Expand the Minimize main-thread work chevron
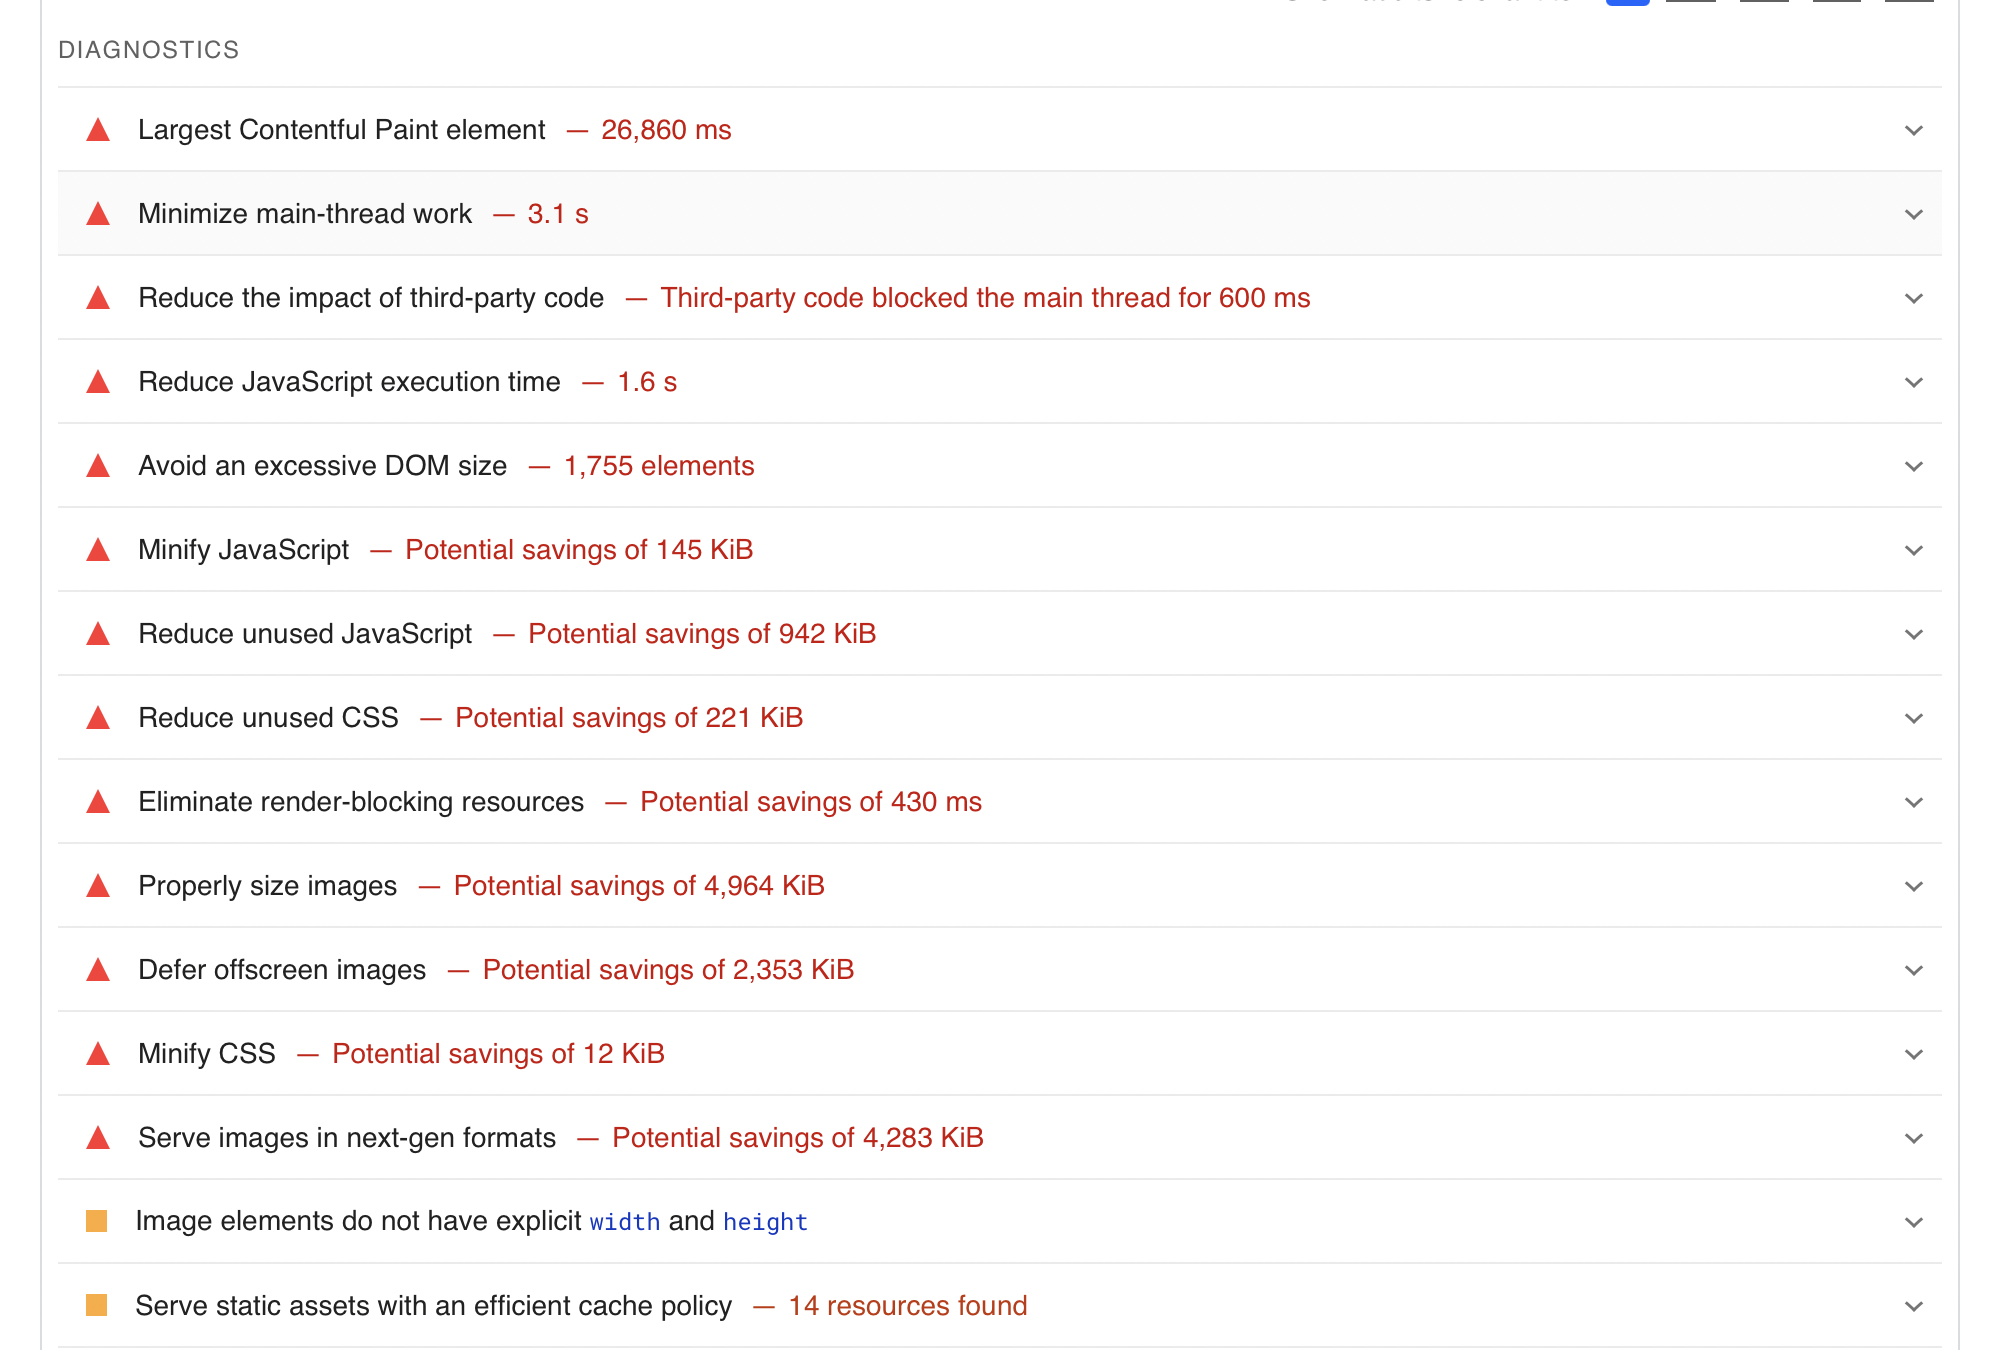The image size is (1990, 1350). tap(1914, 214)
